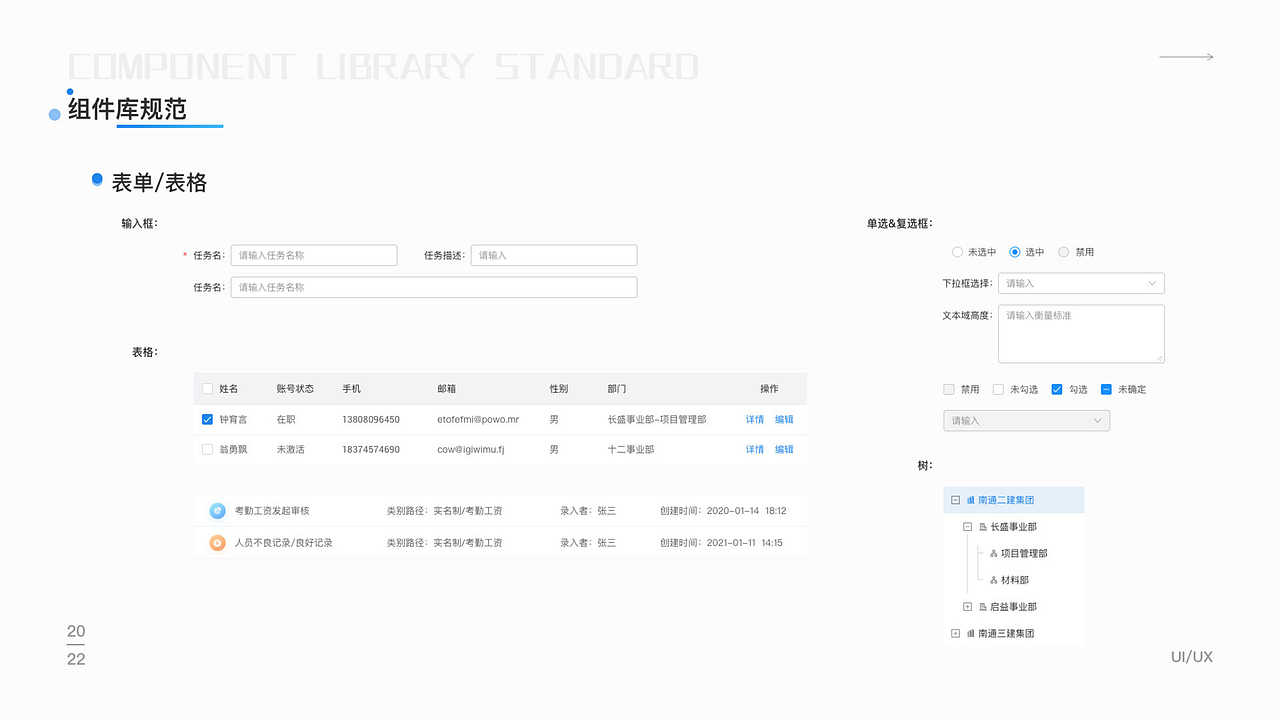The image size is (1280, 720).
Task: Focus the required 任务名 field with asterisk
Action: pyautogui.click(x=314, y=255)
